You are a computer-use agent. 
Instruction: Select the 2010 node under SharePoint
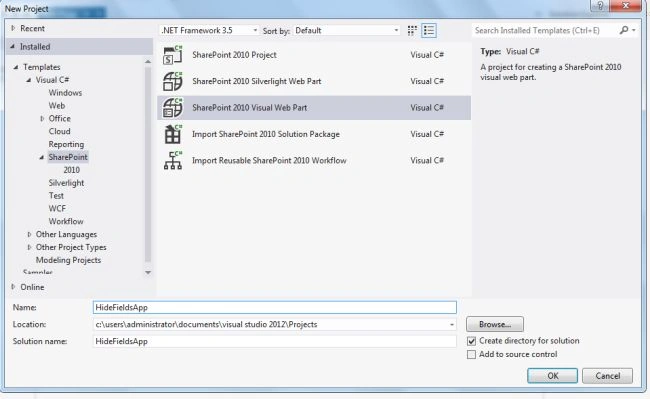(71, 170)
